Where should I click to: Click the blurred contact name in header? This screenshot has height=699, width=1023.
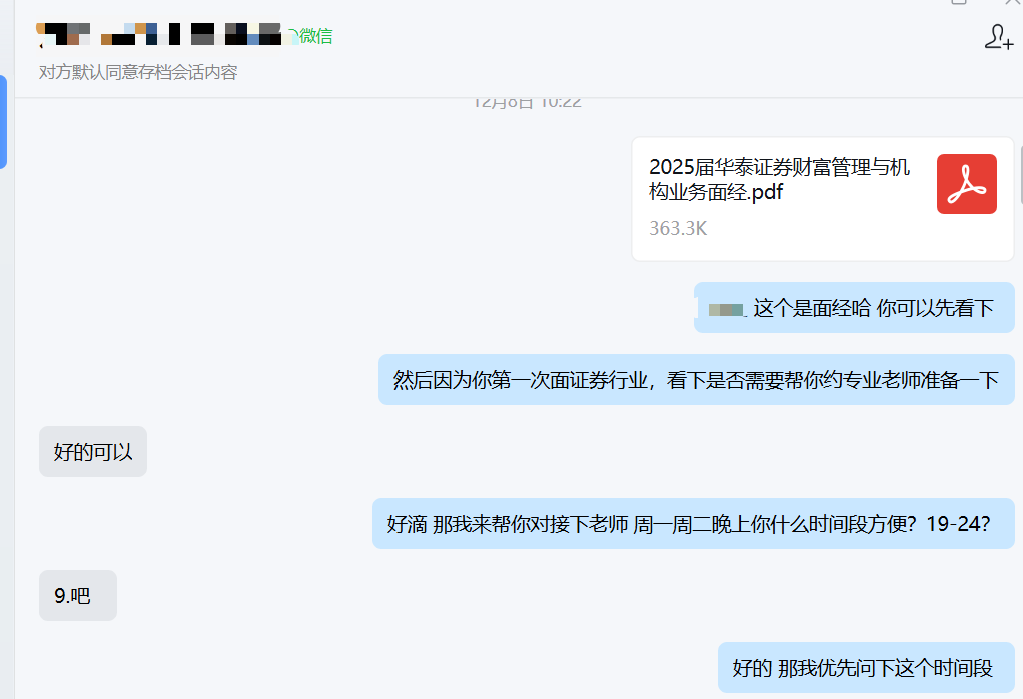(x=160, y=34)
